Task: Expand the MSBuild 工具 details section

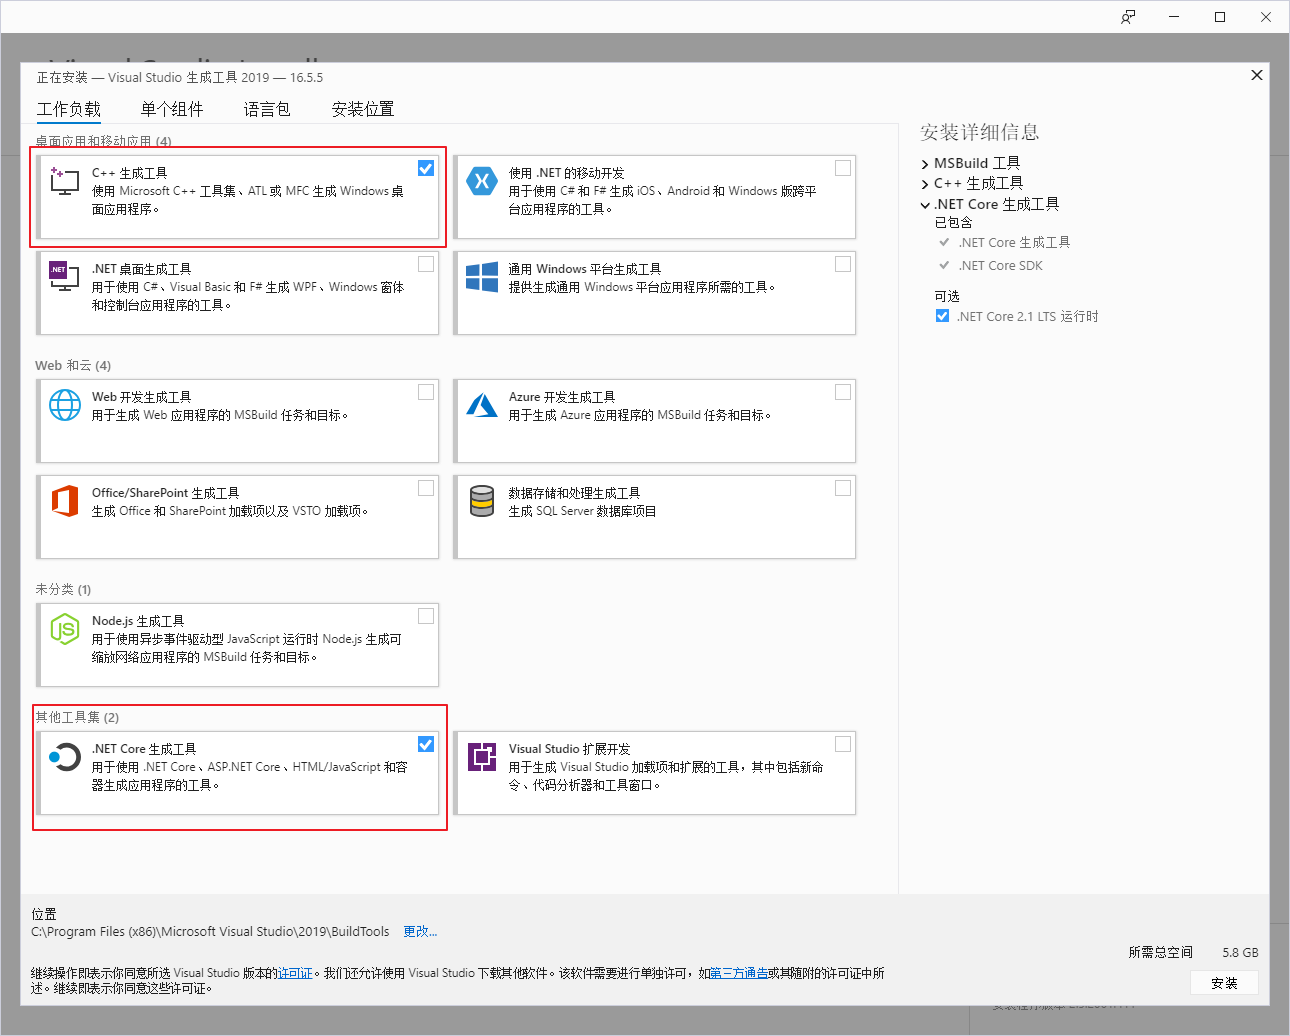Action: point(924,163)
